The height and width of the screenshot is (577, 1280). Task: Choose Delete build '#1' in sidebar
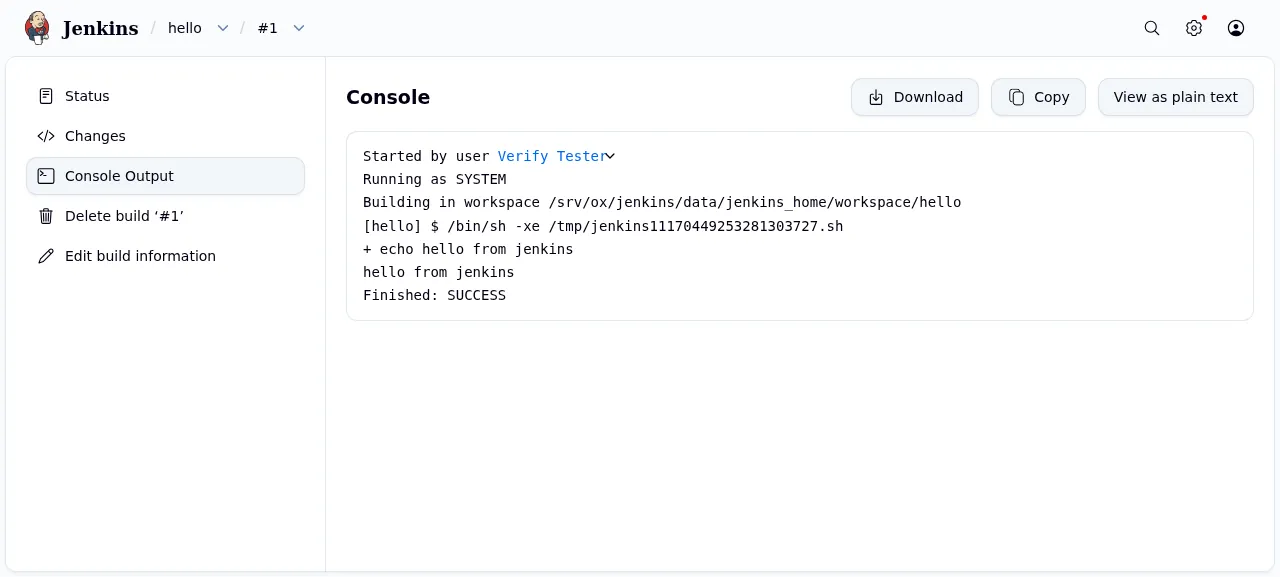(x=166, y=216)
